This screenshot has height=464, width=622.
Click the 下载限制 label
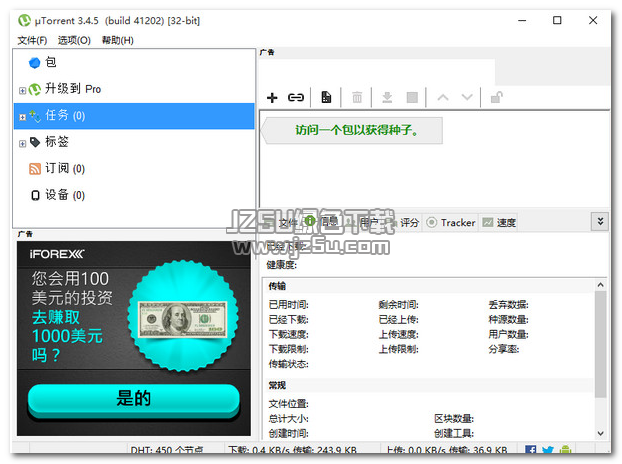(288, 349)
